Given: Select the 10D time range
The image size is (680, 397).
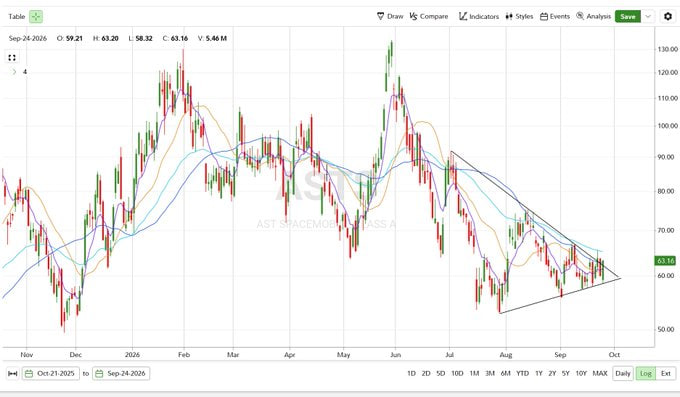Looking at the screenshot, I should 457,374.
